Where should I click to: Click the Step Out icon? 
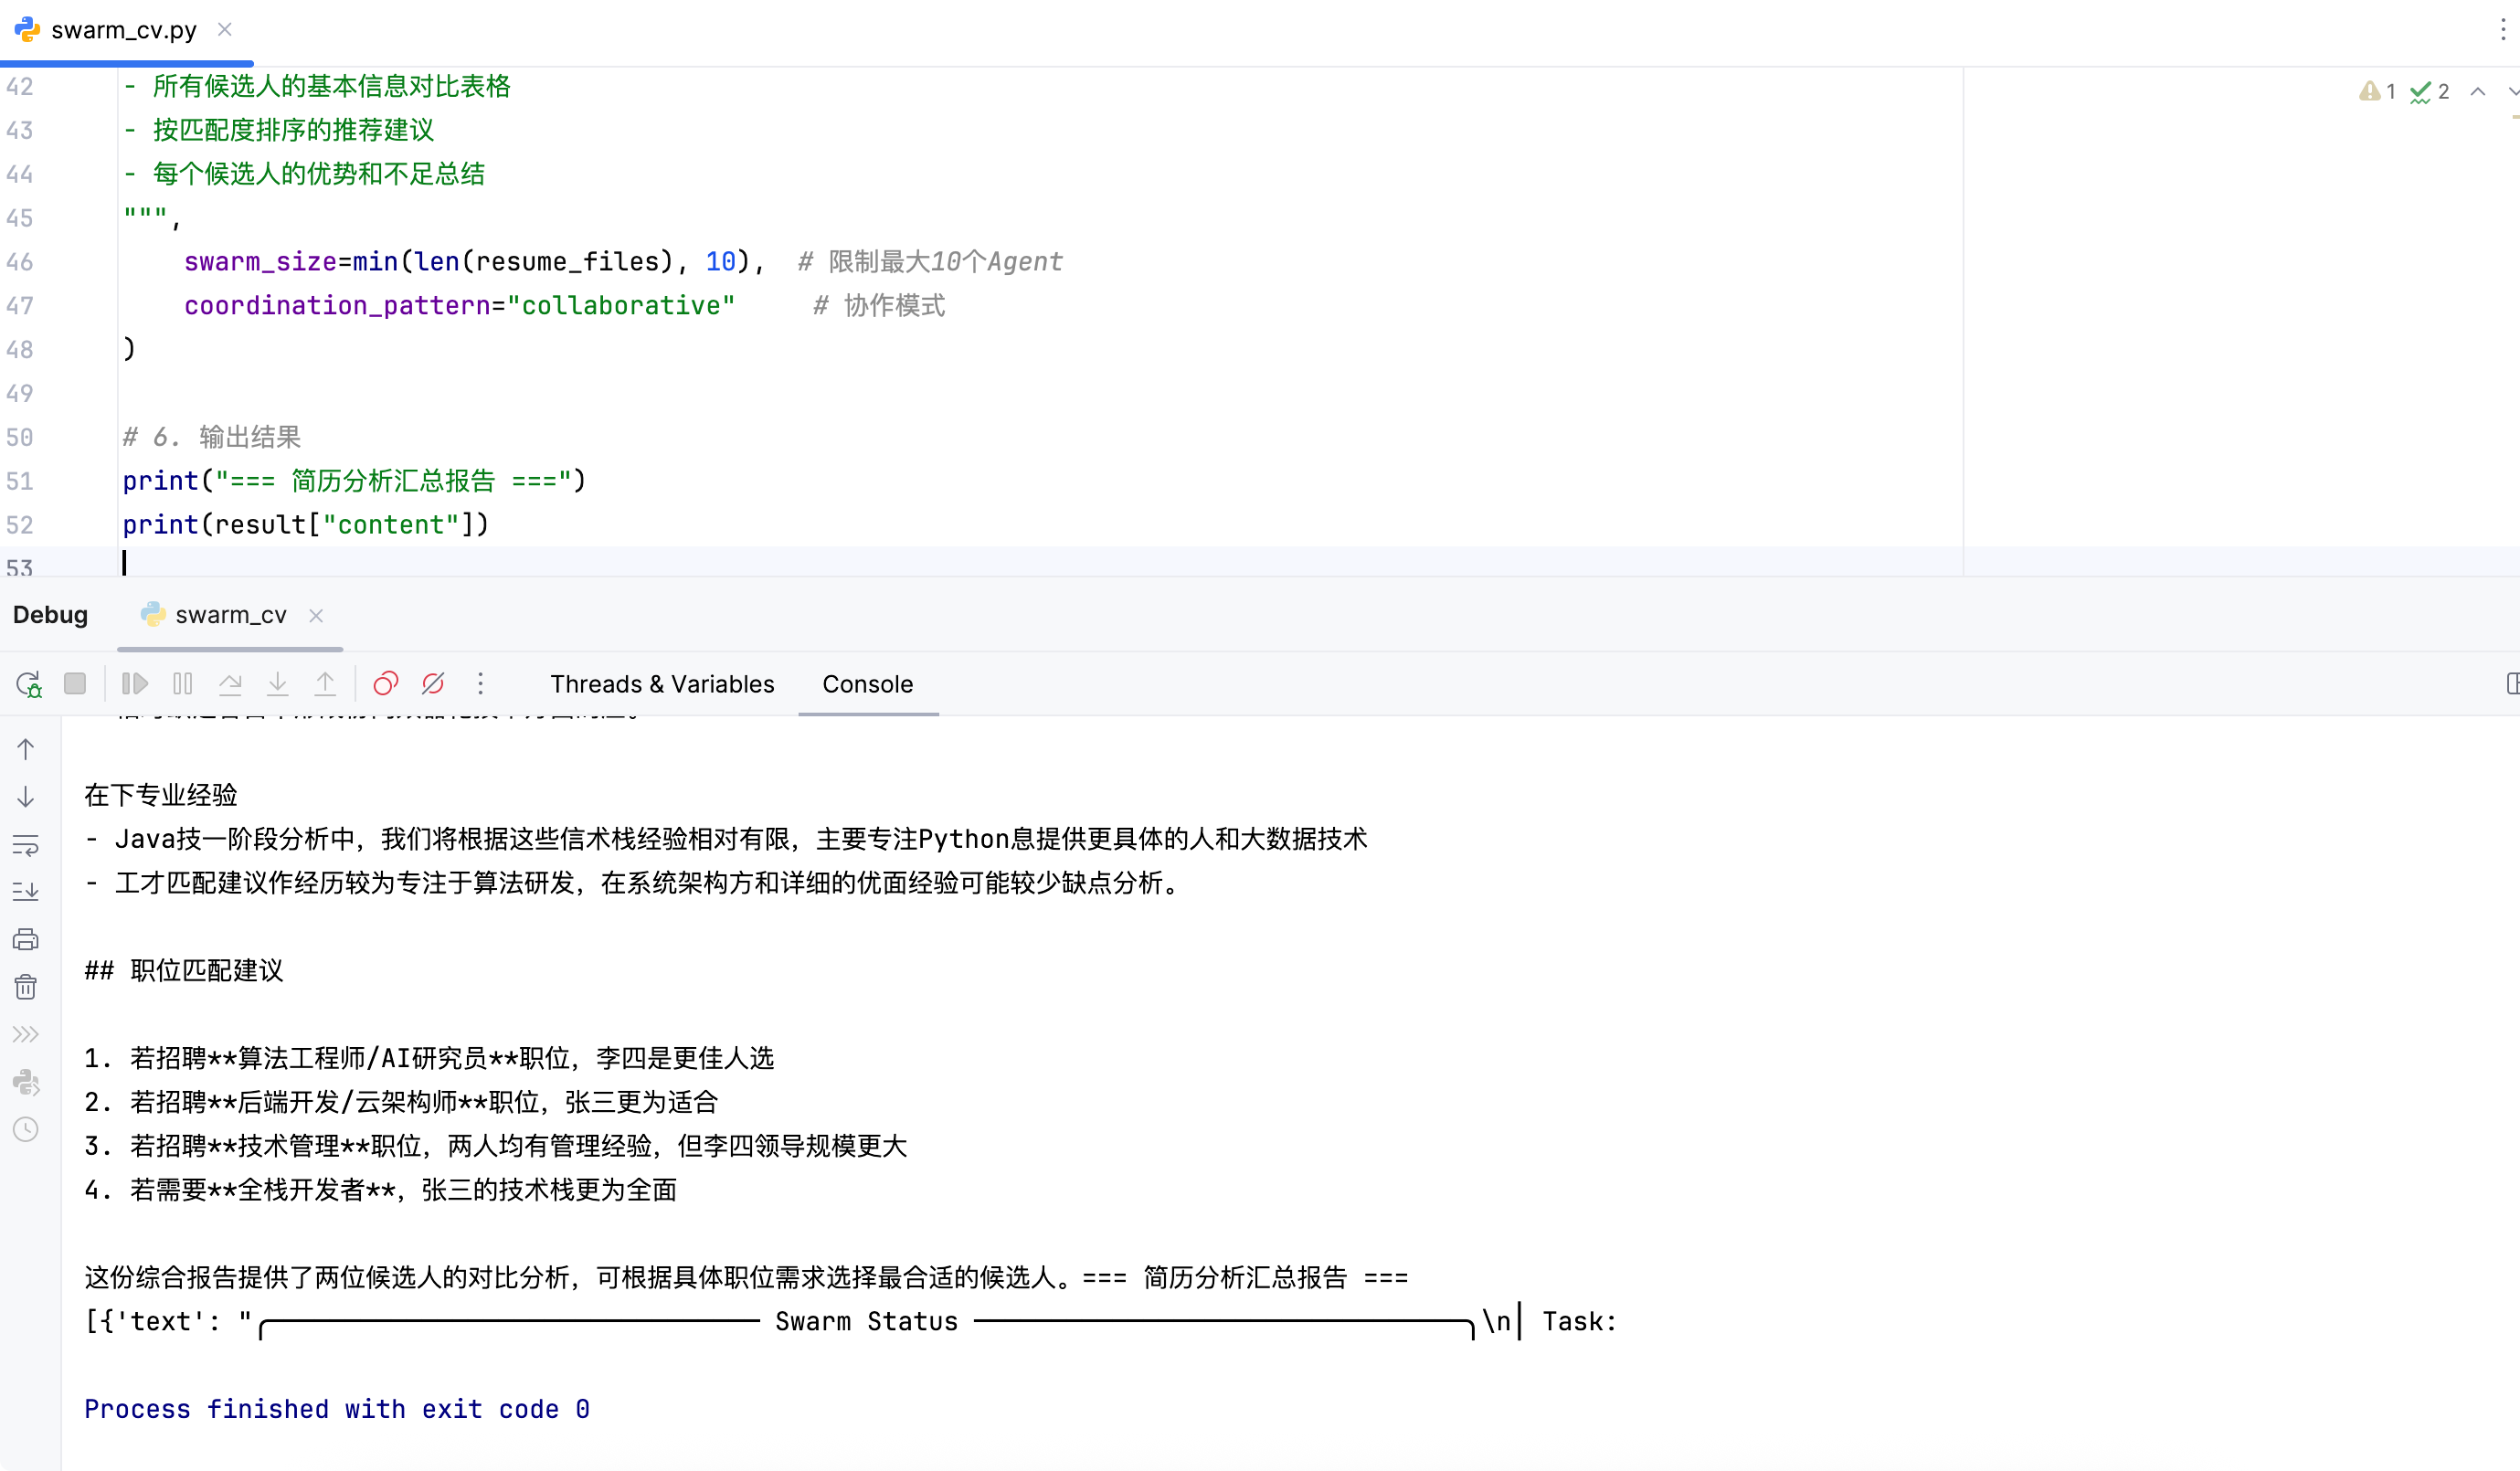point(325,684)
